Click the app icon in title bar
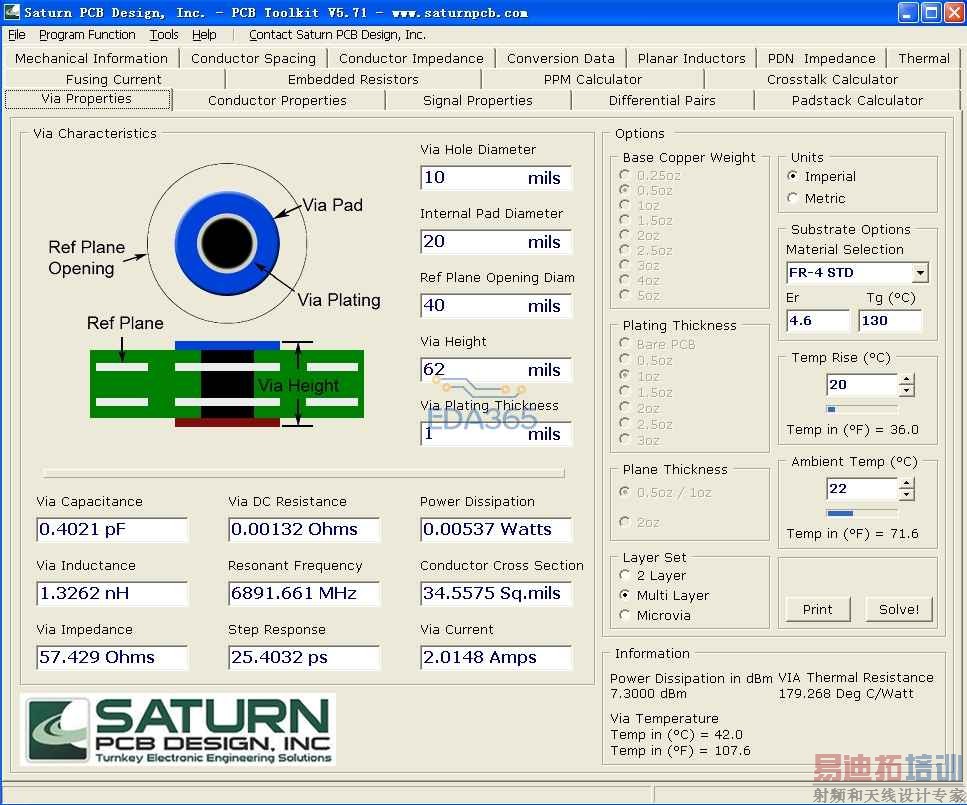 coord(12,13)
